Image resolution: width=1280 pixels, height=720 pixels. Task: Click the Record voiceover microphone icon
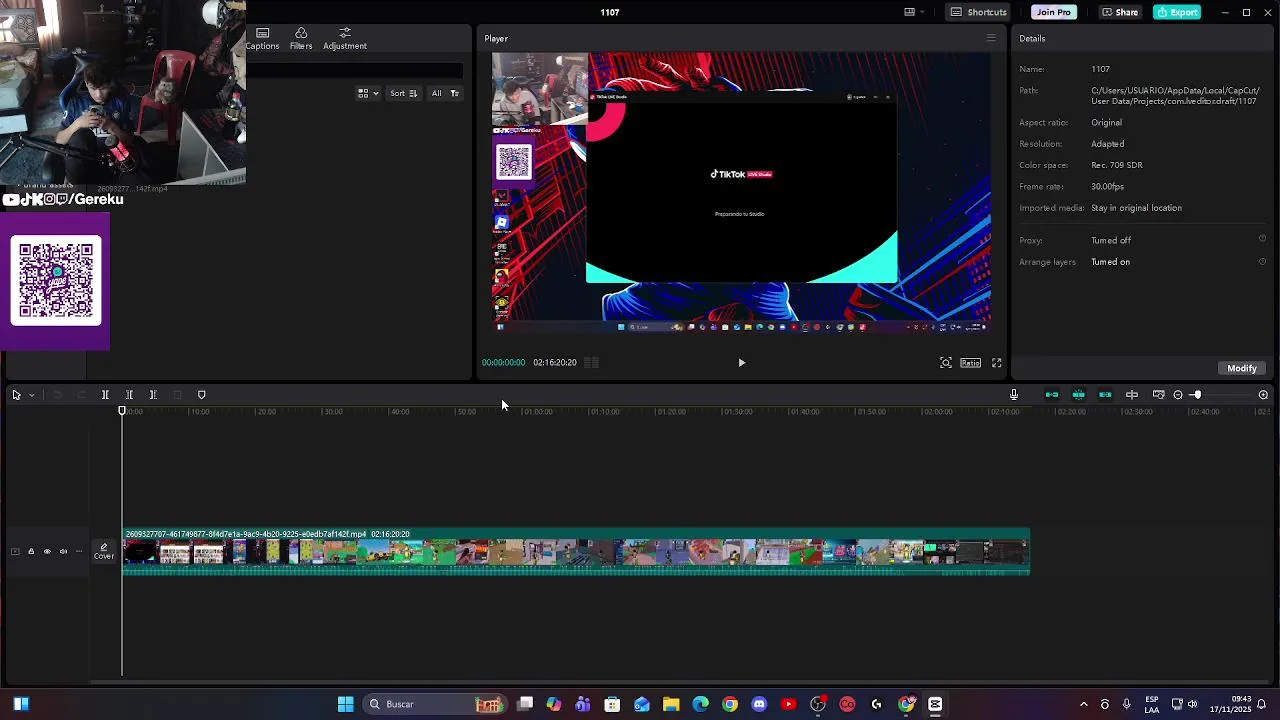[x=1013, y=395]
